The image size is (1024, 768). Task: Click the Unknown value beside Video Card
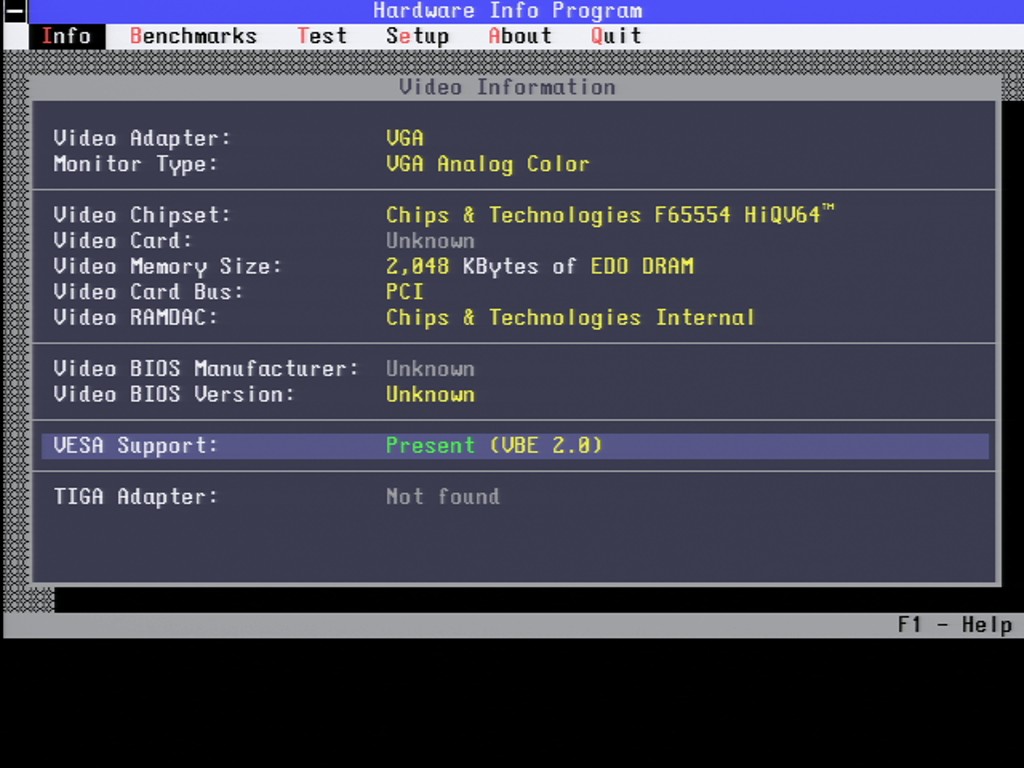[430, 241]
